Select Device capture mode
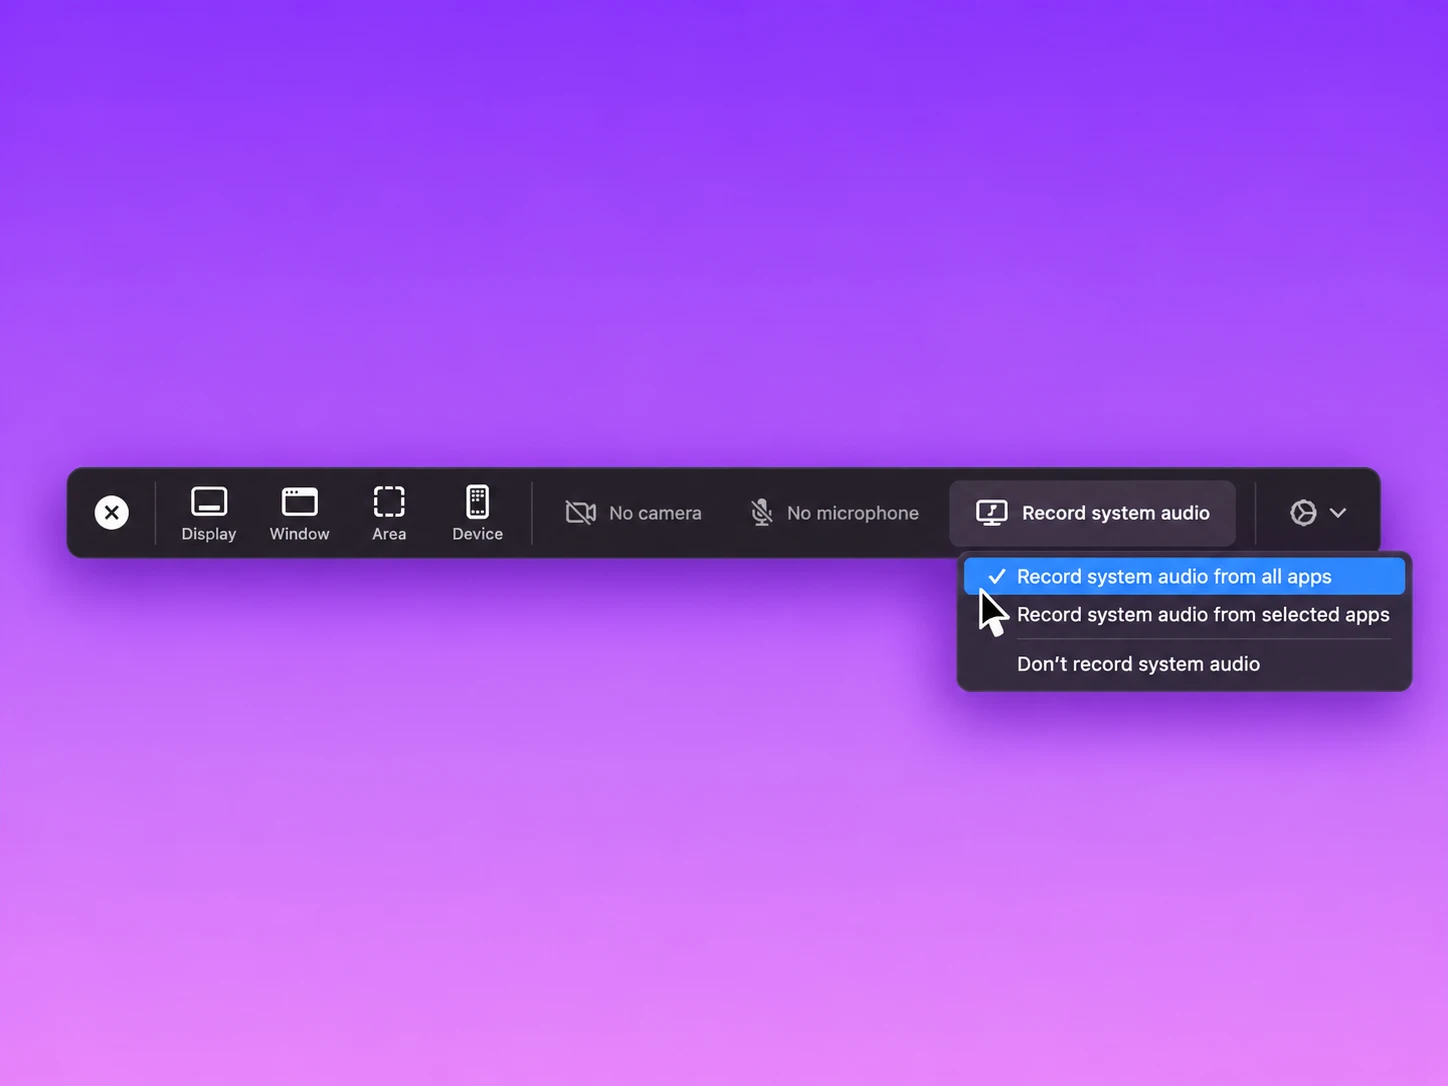Screen dimensions: 1448x1086 [477, 513]
